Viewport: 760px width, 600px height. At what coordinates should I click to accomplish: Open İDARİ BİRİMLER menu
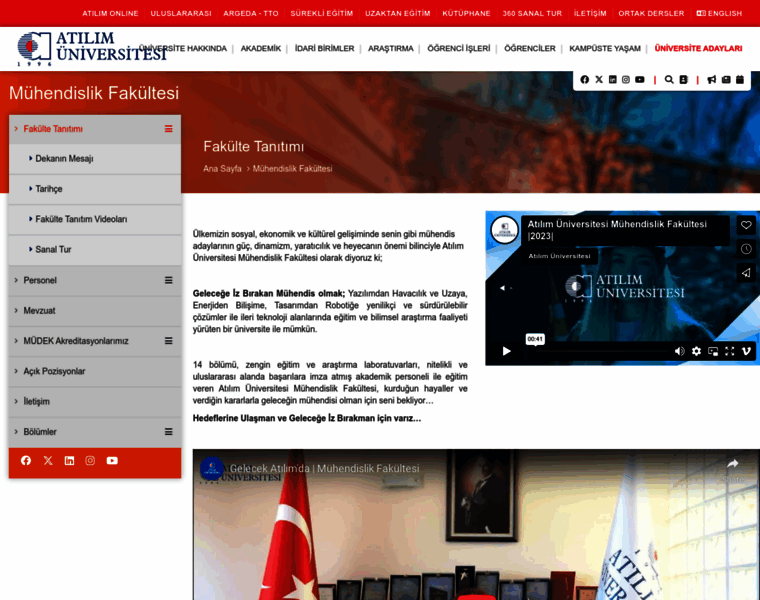tap(324, 48)
